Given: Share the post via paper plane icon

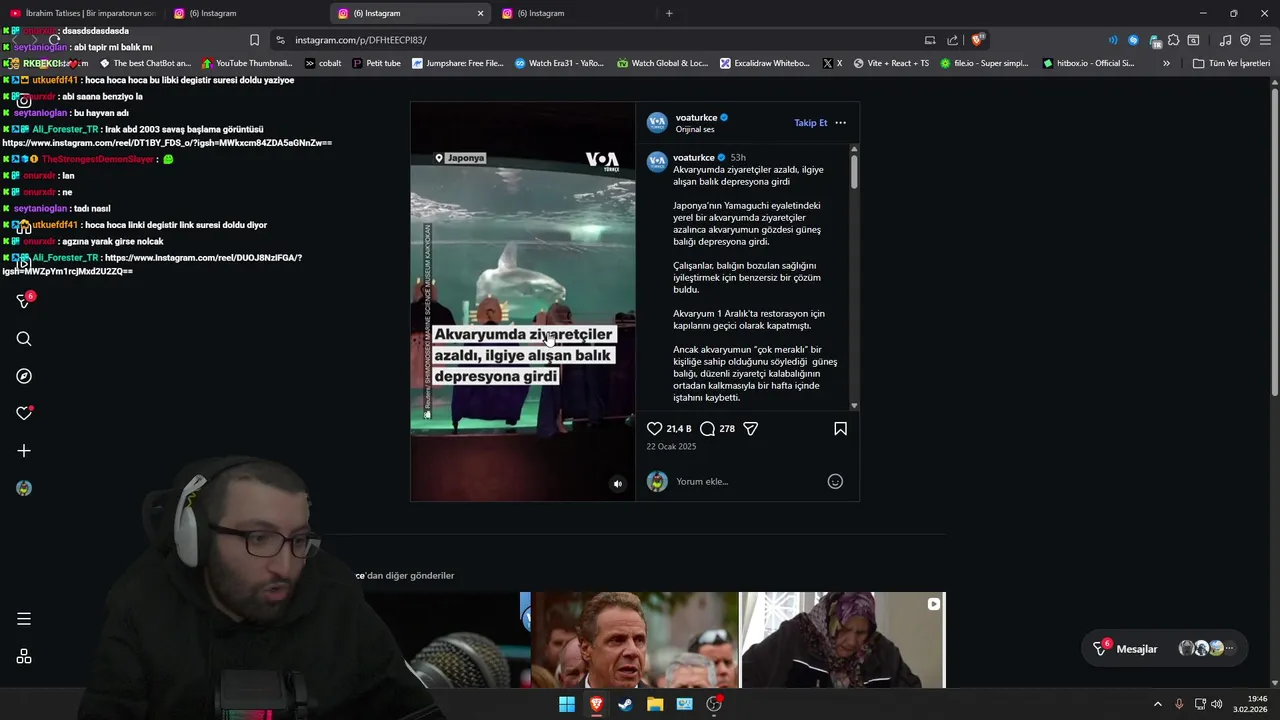Looking at the screenshot, I should pyautogui.click(x=751, y=429).
